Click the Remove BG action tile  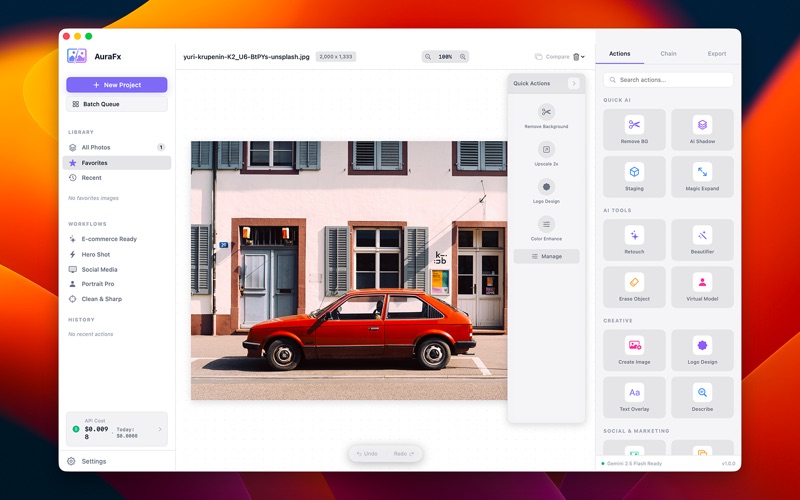[x=634, y=130]
